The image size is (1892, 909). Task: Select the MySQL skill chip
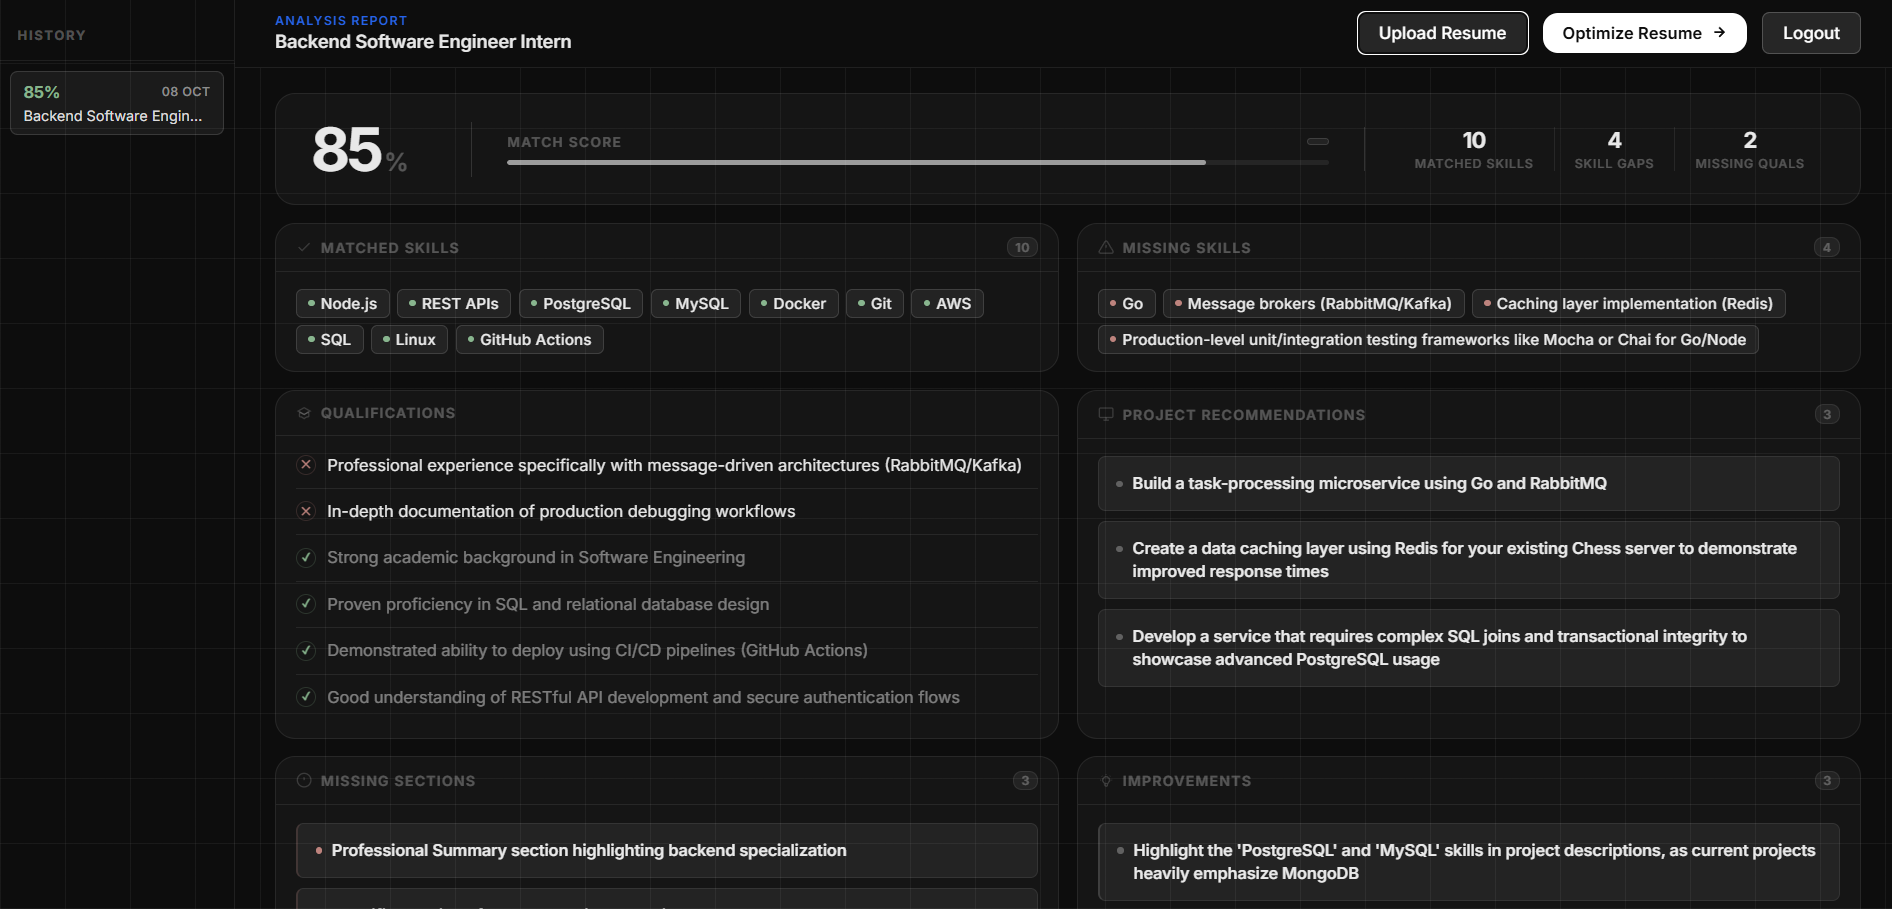[696, 303]
